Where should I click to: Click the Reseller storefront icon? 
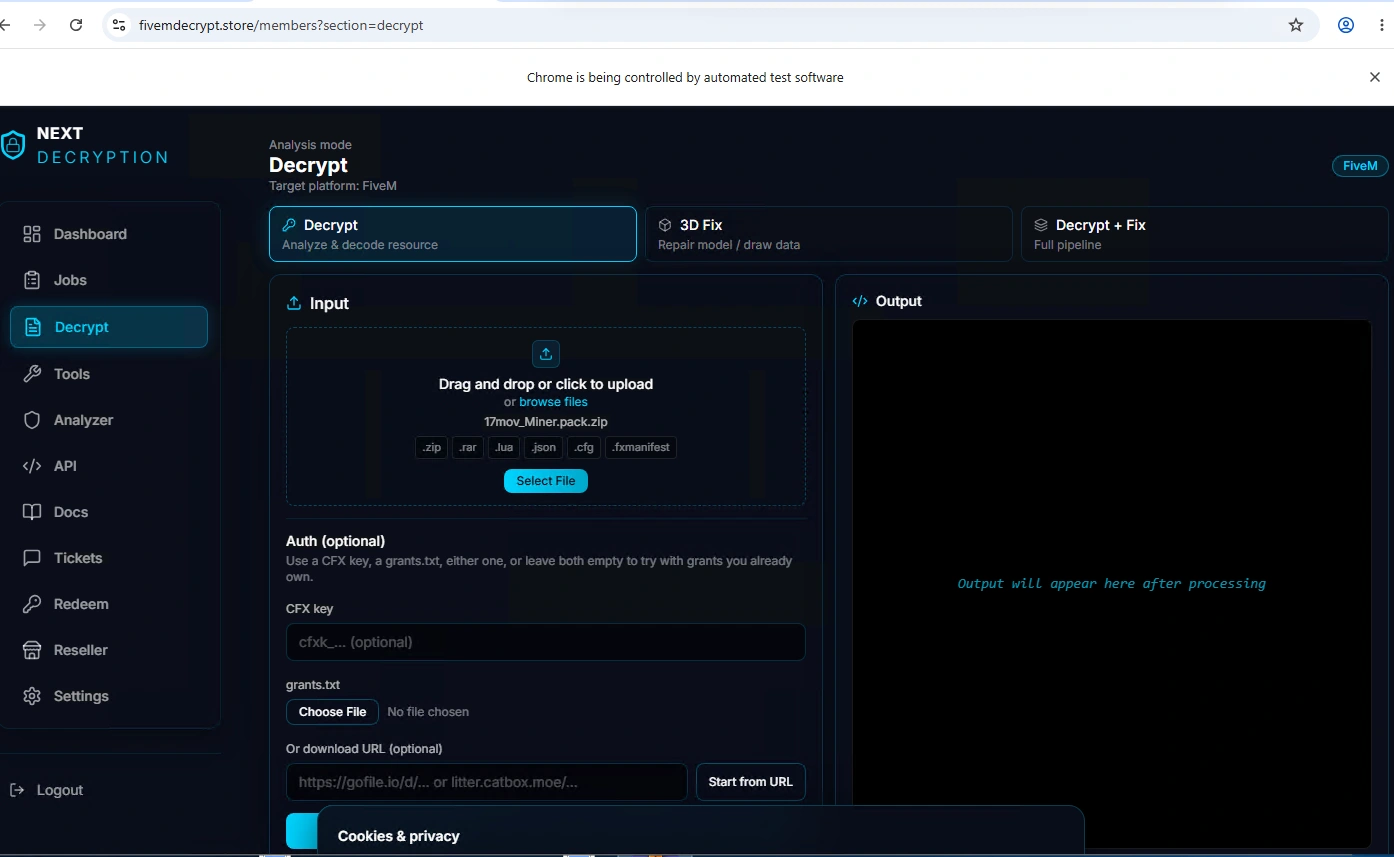pyautogui.click(x=32, y=650)
